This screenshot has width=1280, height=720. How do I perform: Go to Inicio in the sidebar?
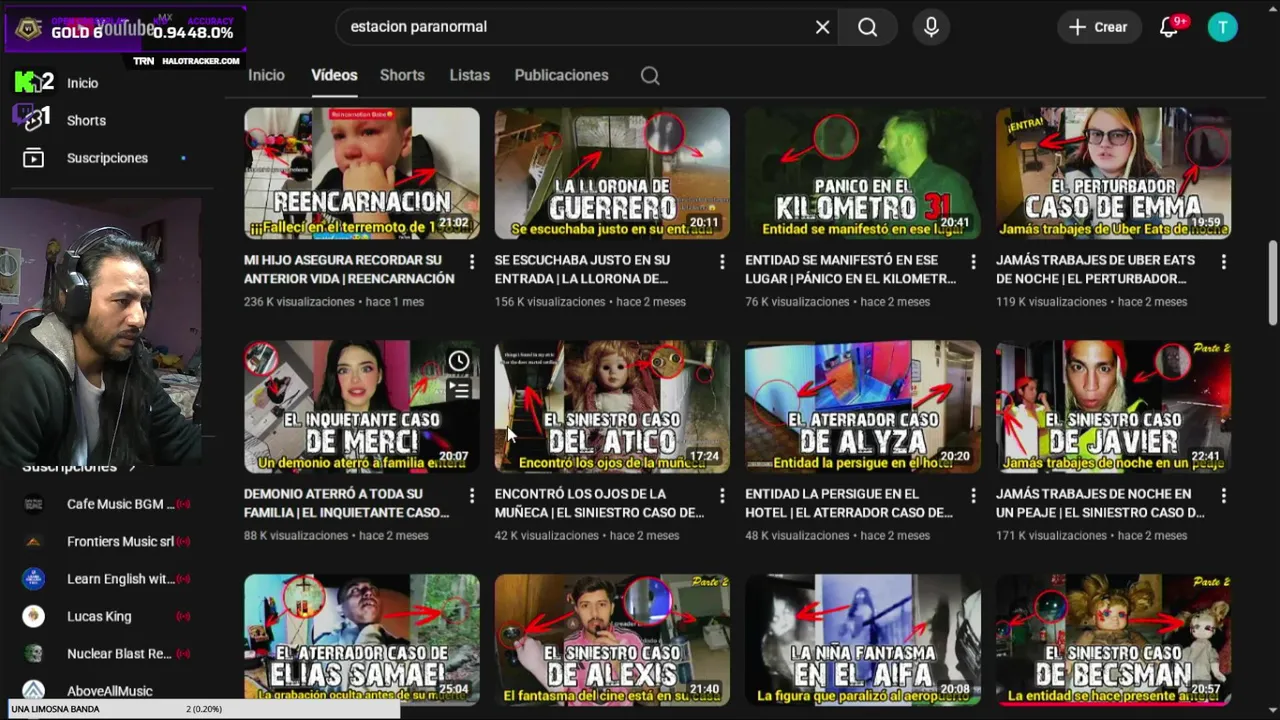[x=82, y=83]
